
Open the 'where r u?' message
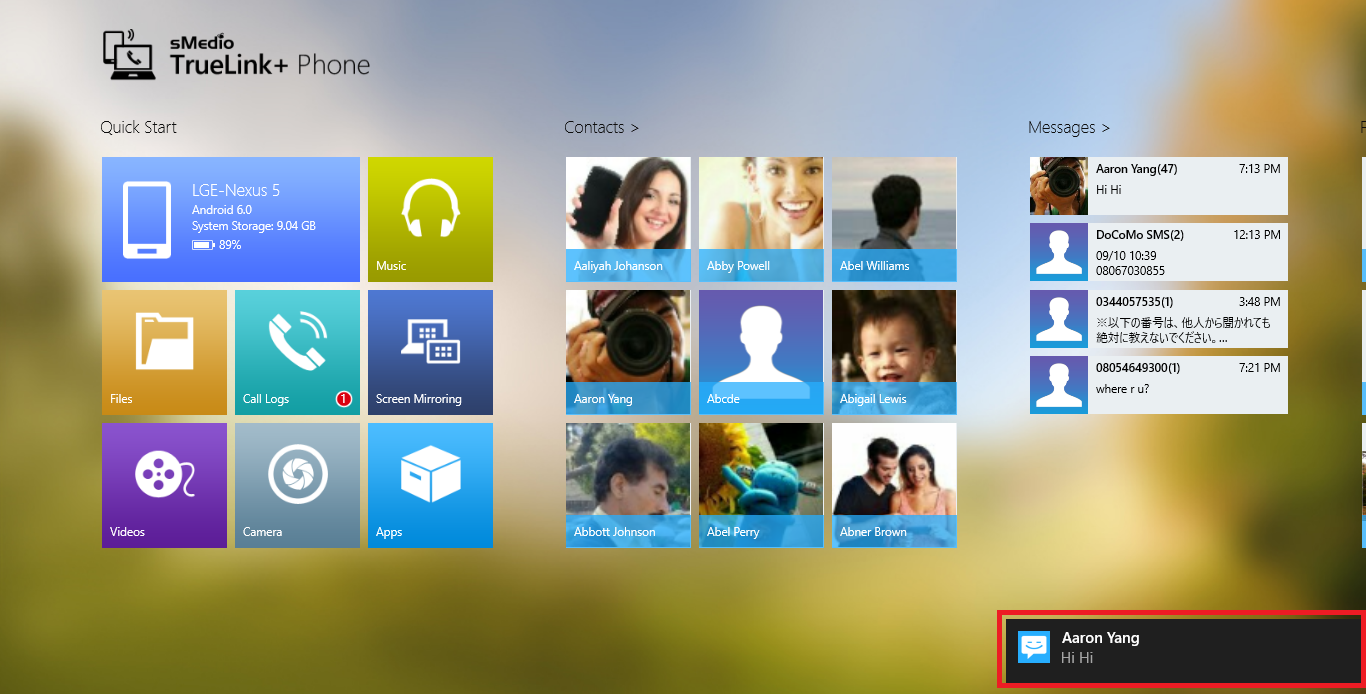(1158, 384)
